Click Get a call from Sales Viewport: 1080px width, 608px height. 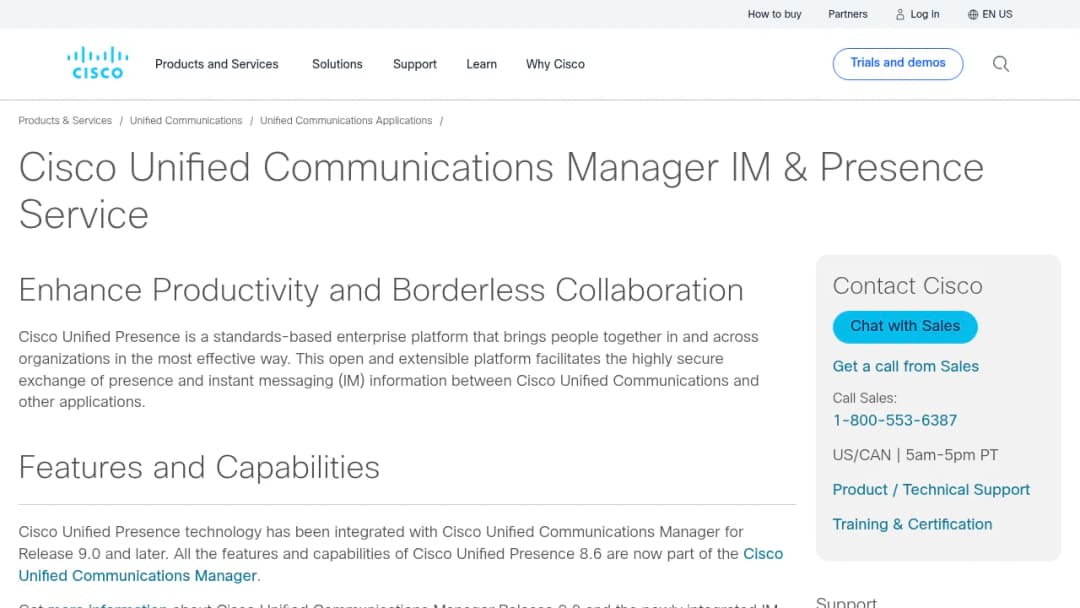tap(905, 366)
